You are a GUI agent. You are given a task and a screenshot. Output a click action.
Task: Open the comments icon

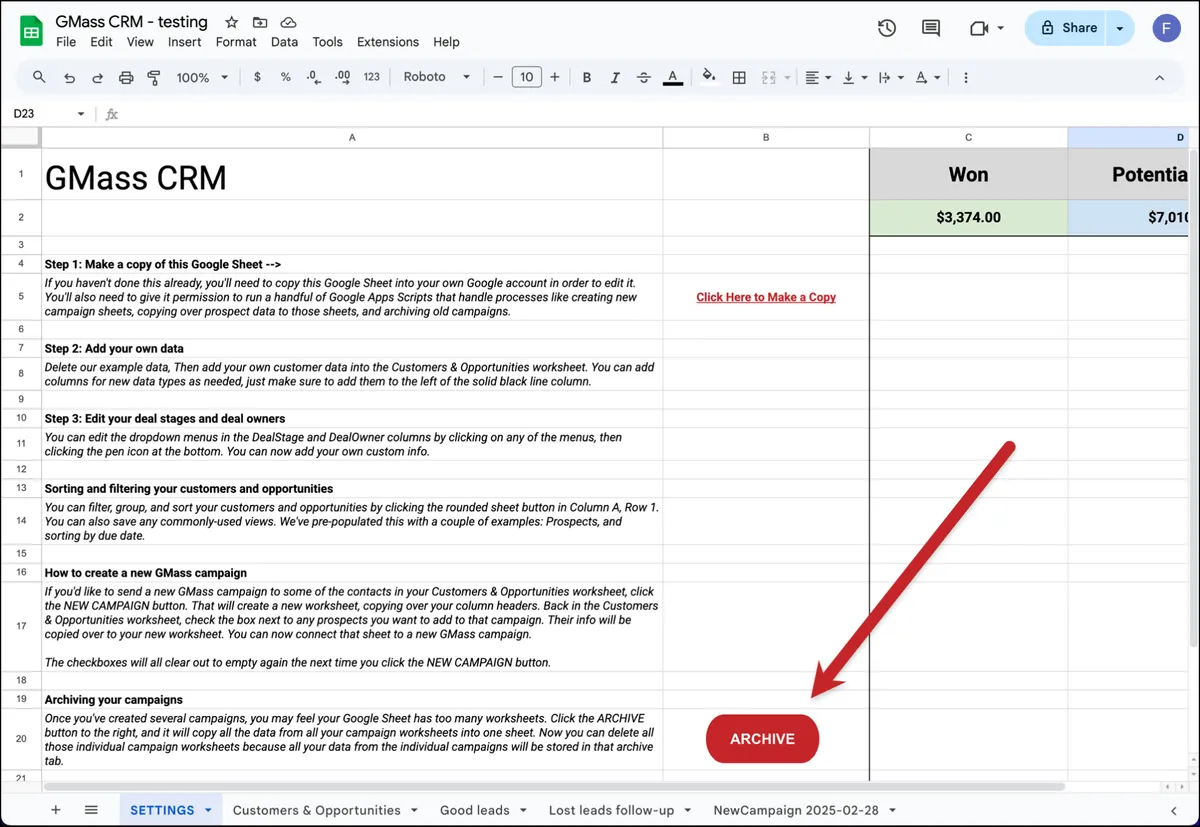(931, 28)
